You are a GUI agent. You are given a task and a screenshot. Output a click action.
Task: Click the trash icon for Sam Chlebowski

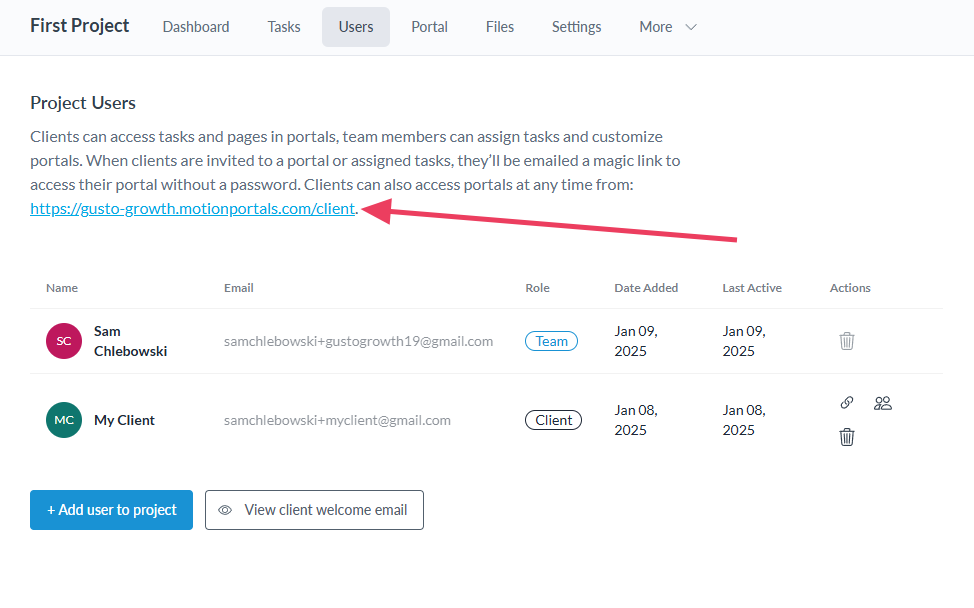pyautogui.click(x=847, y=341)
